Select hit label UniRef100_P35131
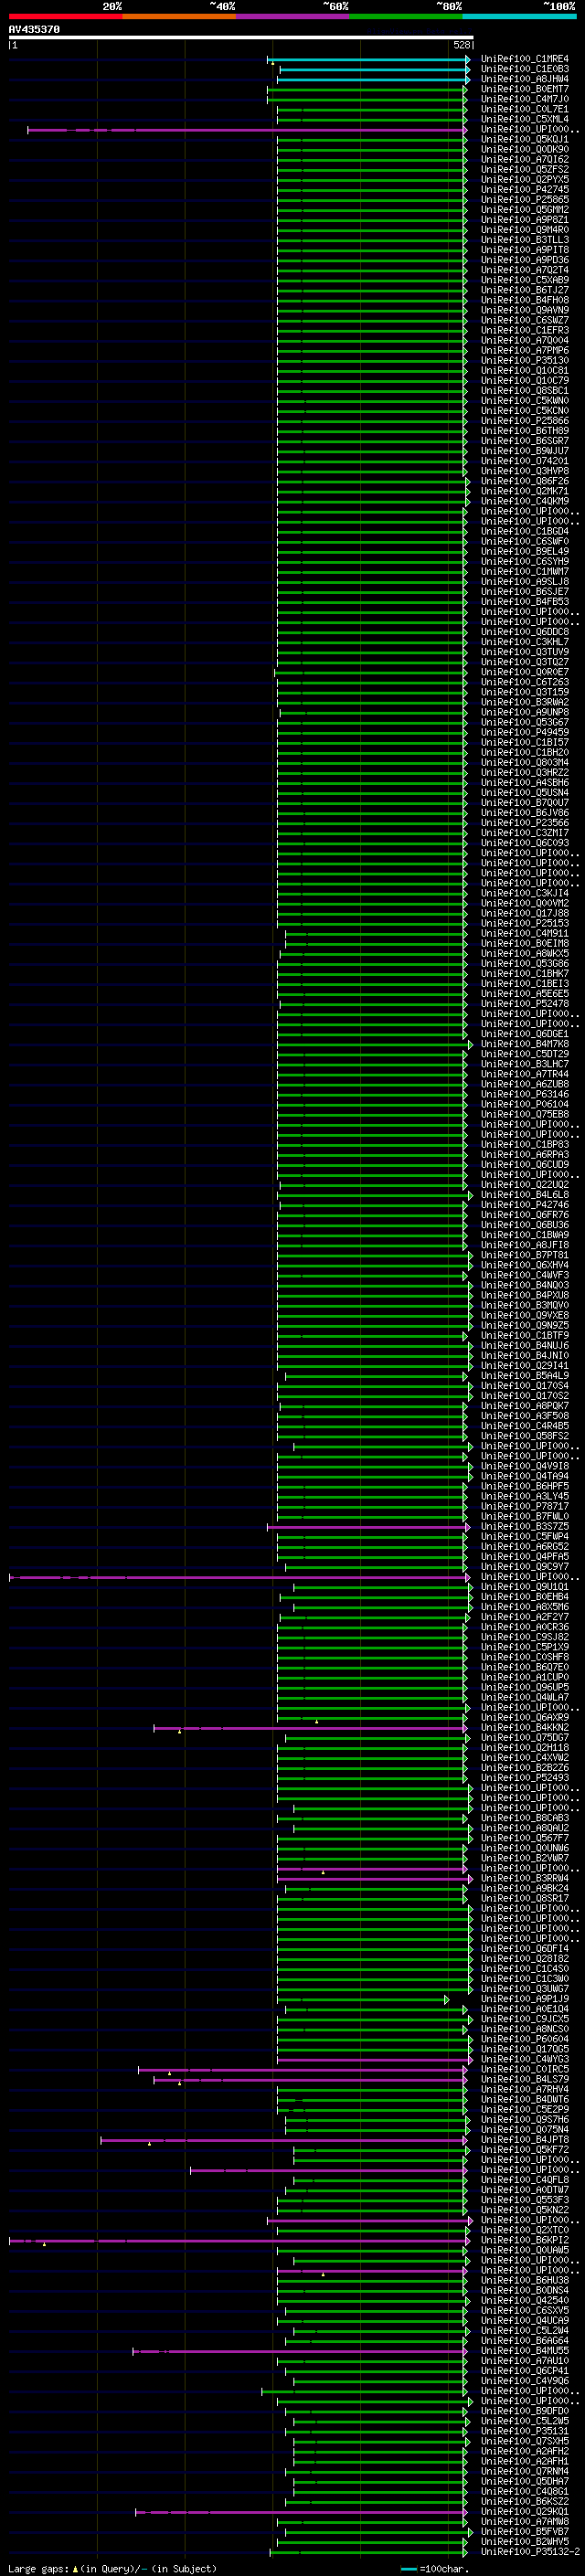The width and height of the screenshot is (585, 2576). click(524, 2431)
